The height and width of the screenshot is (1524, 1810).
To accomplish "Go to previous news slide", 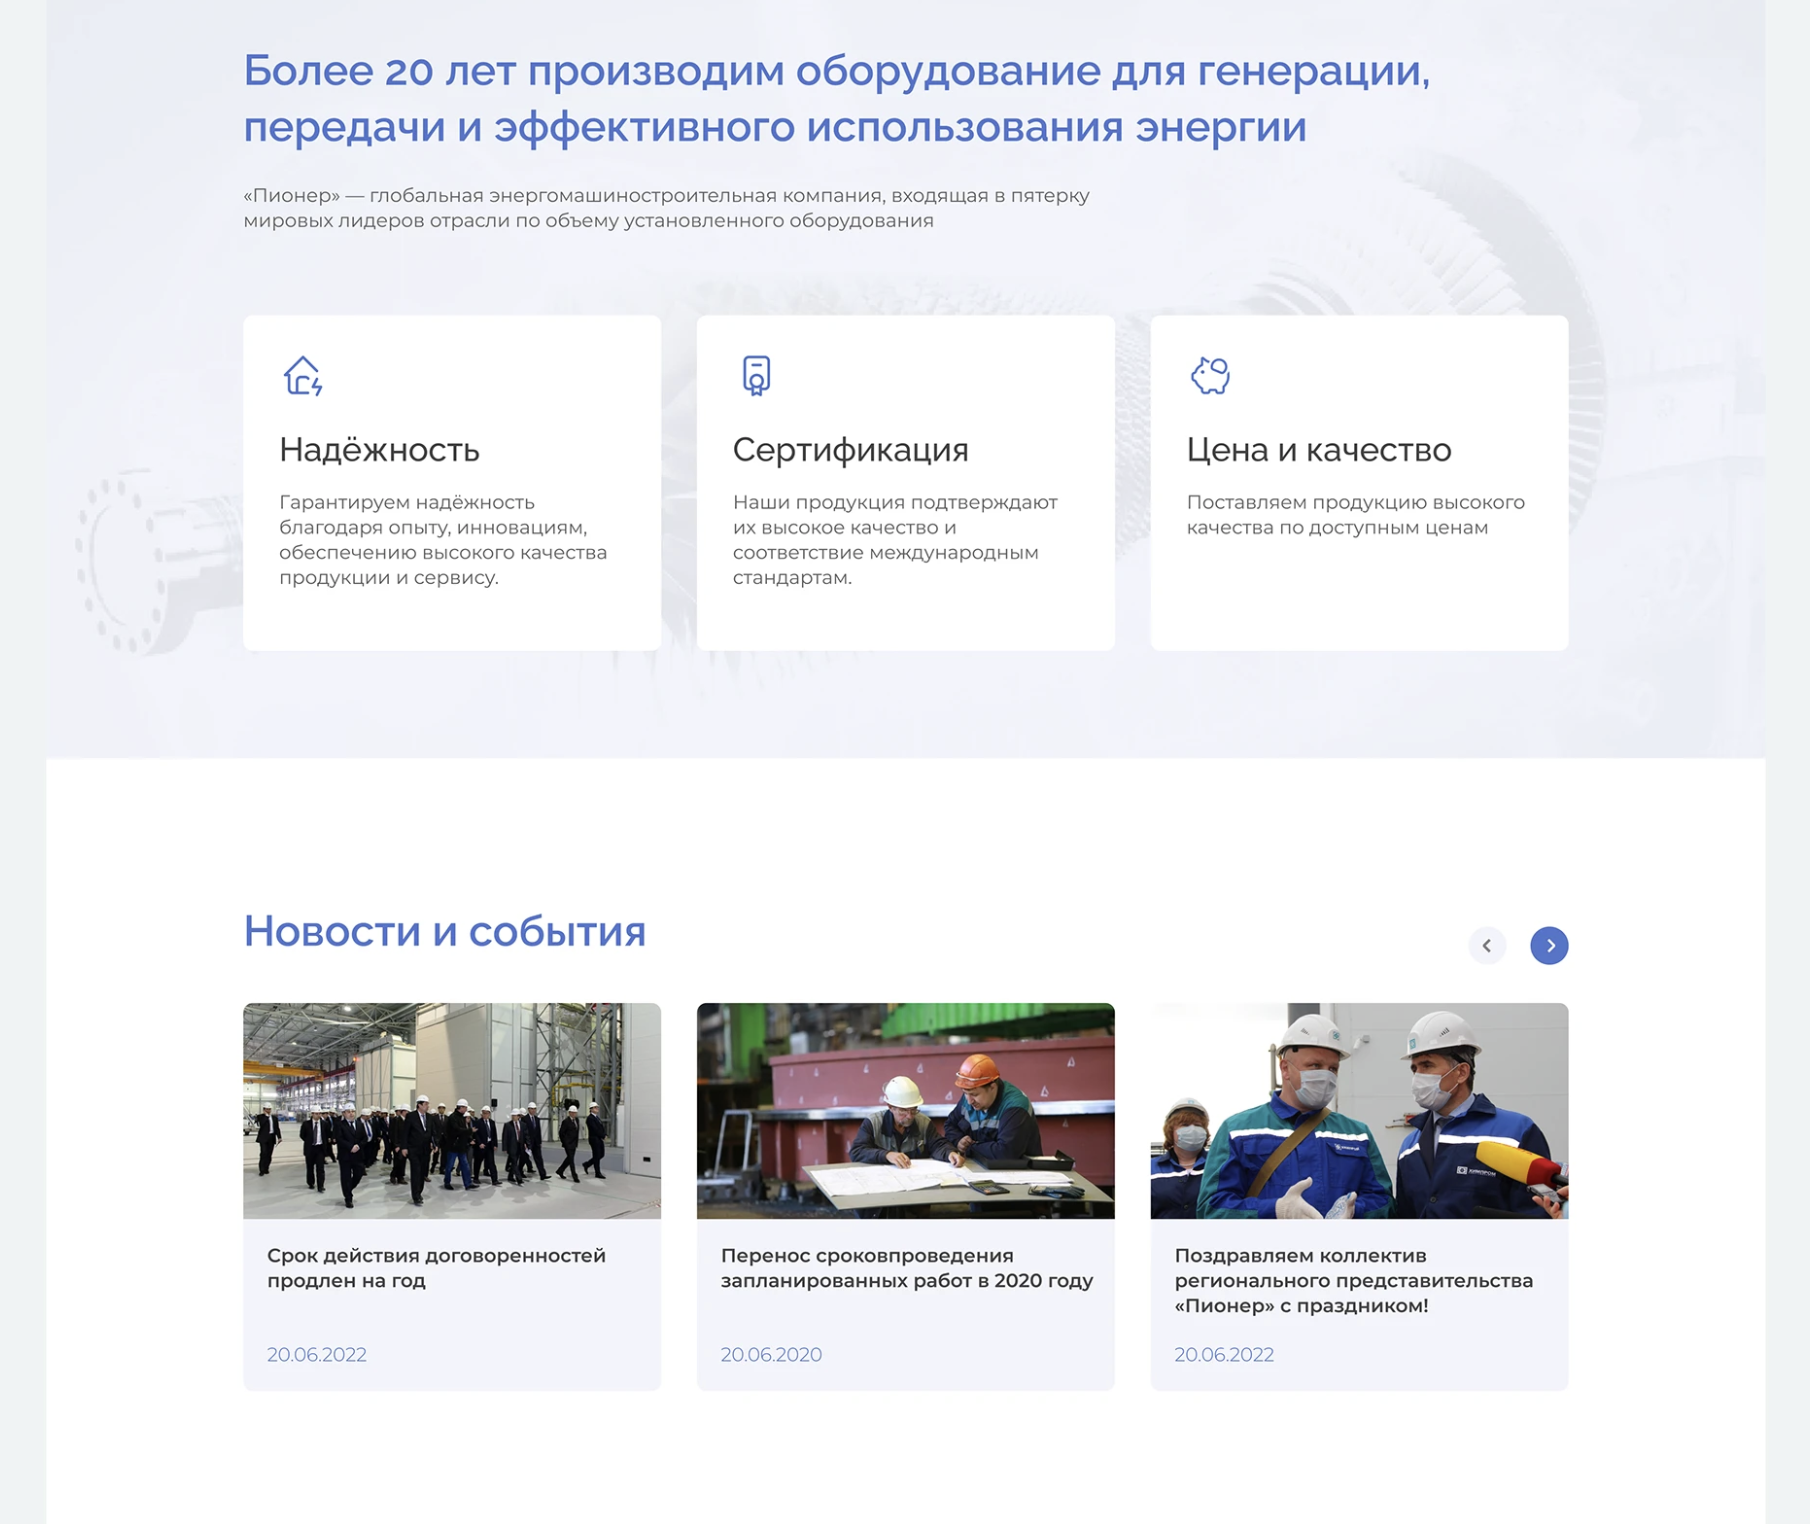I will (1486, 945).
